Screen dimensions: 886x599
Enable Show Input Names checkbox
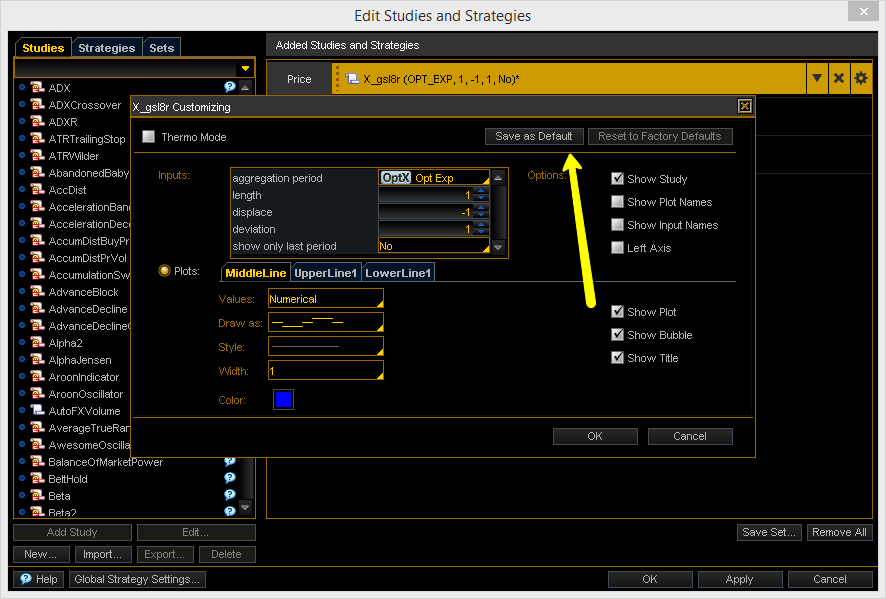click(618, 225)
